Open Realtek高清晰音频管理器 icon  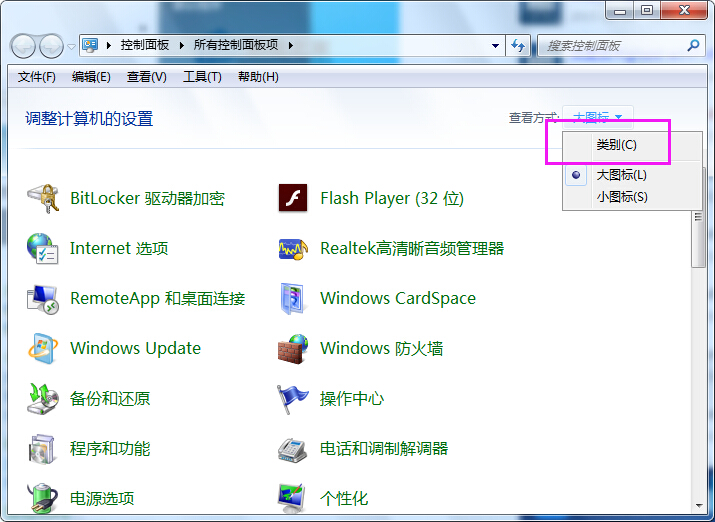293,248
